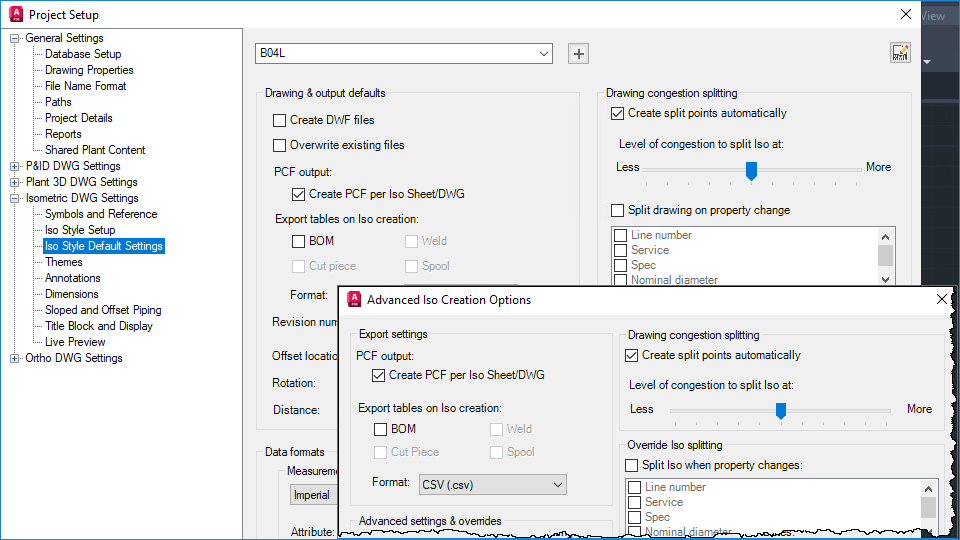Image resolution: width=960 pixels, height=540 pixels.
Task: Open Iso Style Setup page
Action: (x=80, y=230)
